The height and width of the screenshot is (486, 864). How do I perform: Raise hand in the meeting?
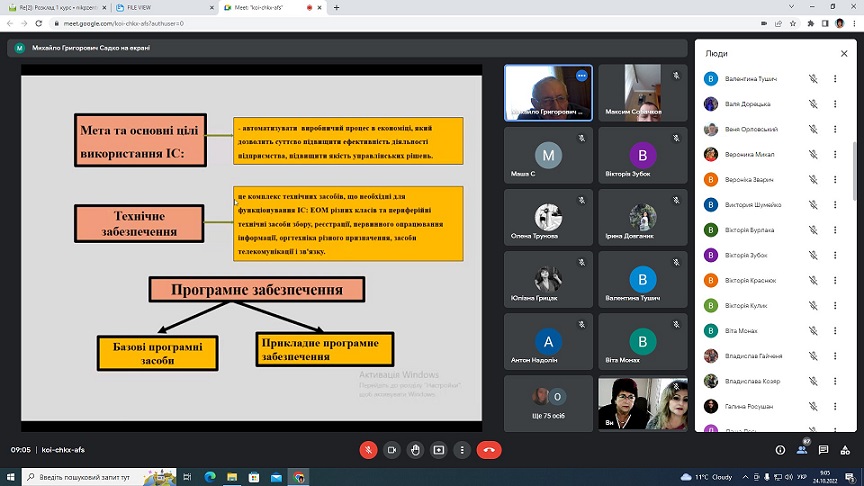pos(415,450)
